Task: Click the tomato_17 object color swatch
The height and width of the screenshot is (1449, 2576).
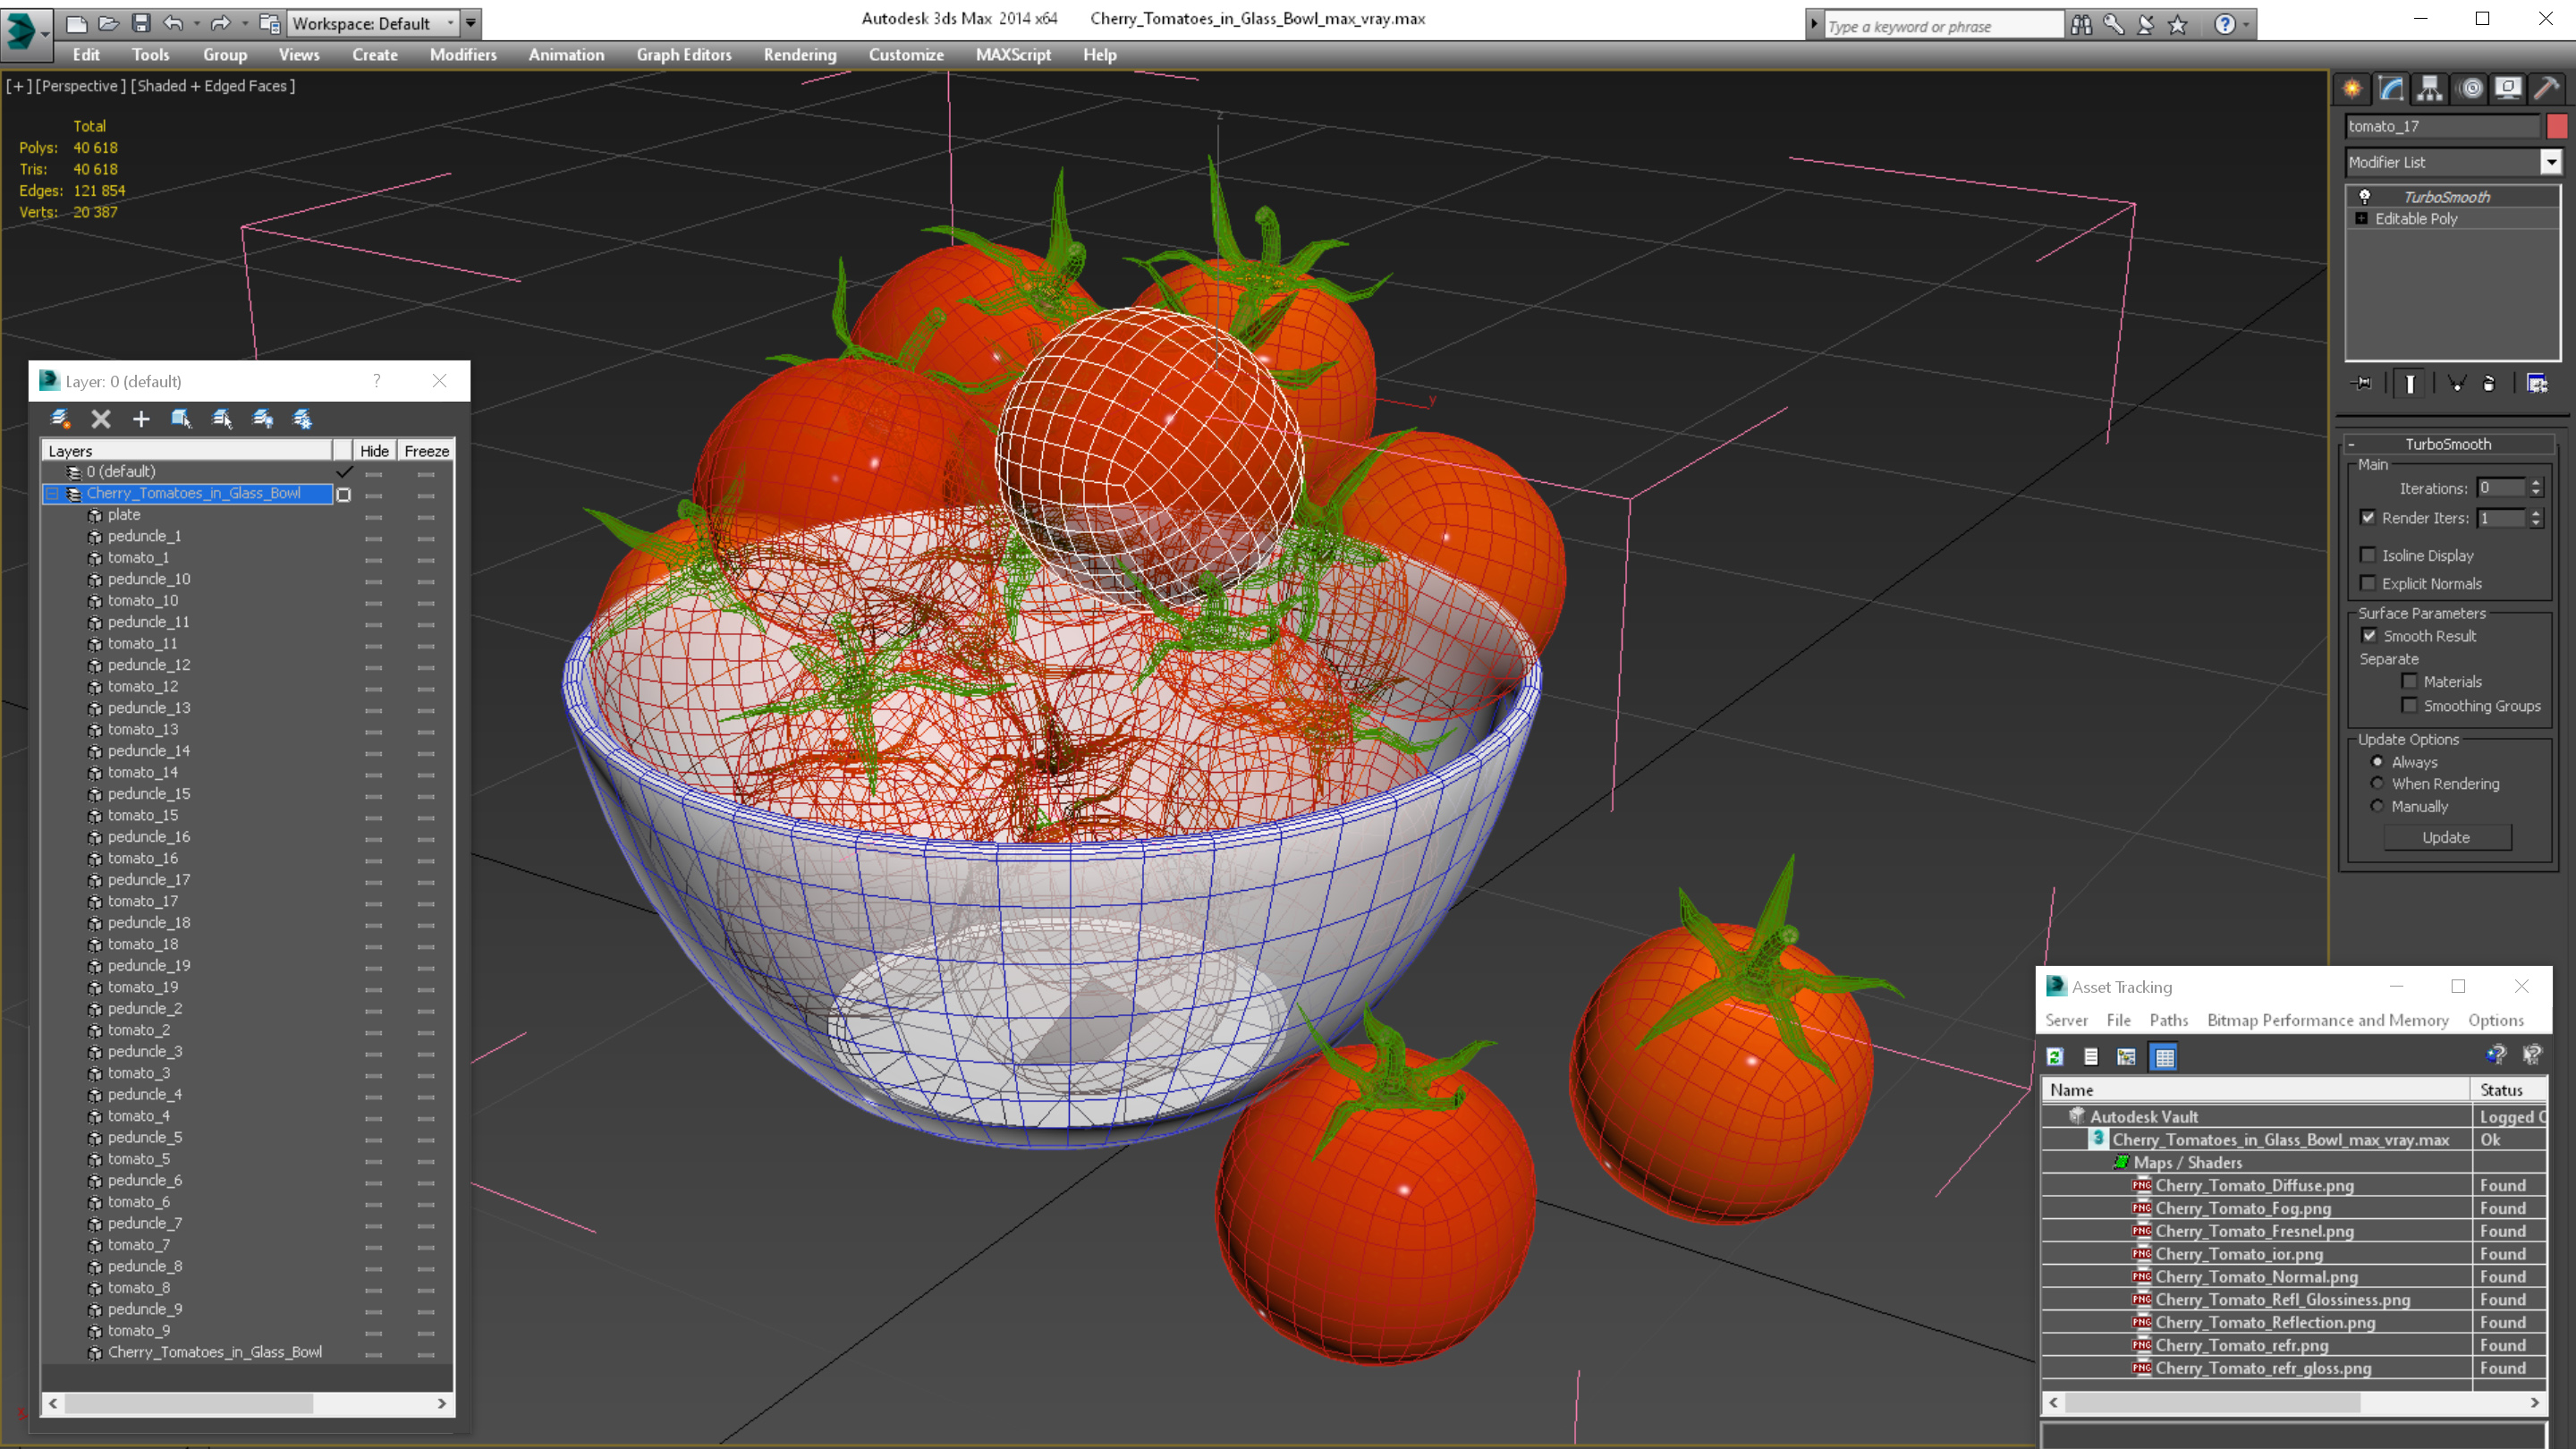Action: pyautogui.click(x=2557, y=126)
